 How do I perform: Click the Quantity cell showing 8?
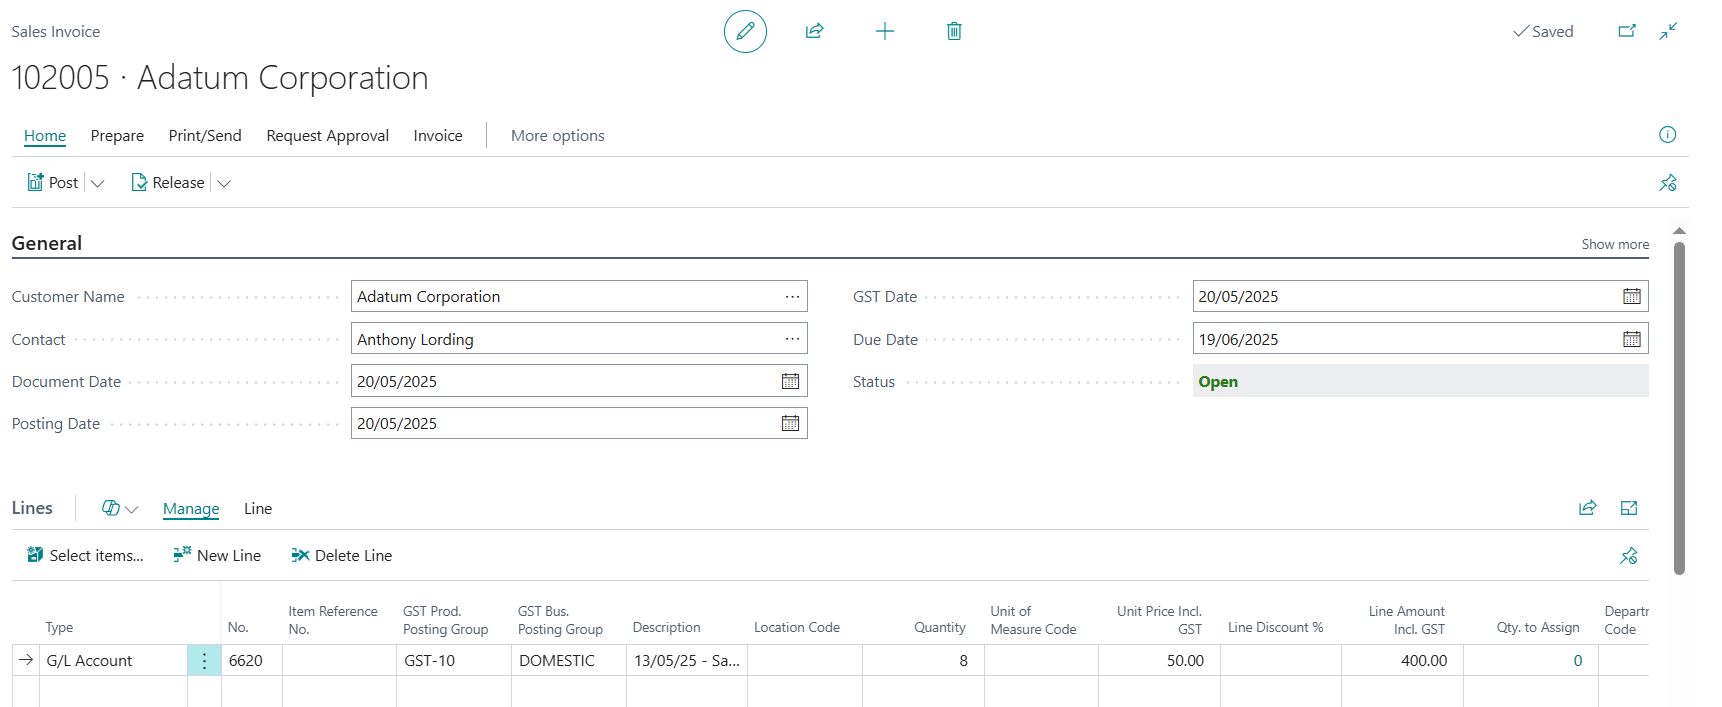pos(923,661)
